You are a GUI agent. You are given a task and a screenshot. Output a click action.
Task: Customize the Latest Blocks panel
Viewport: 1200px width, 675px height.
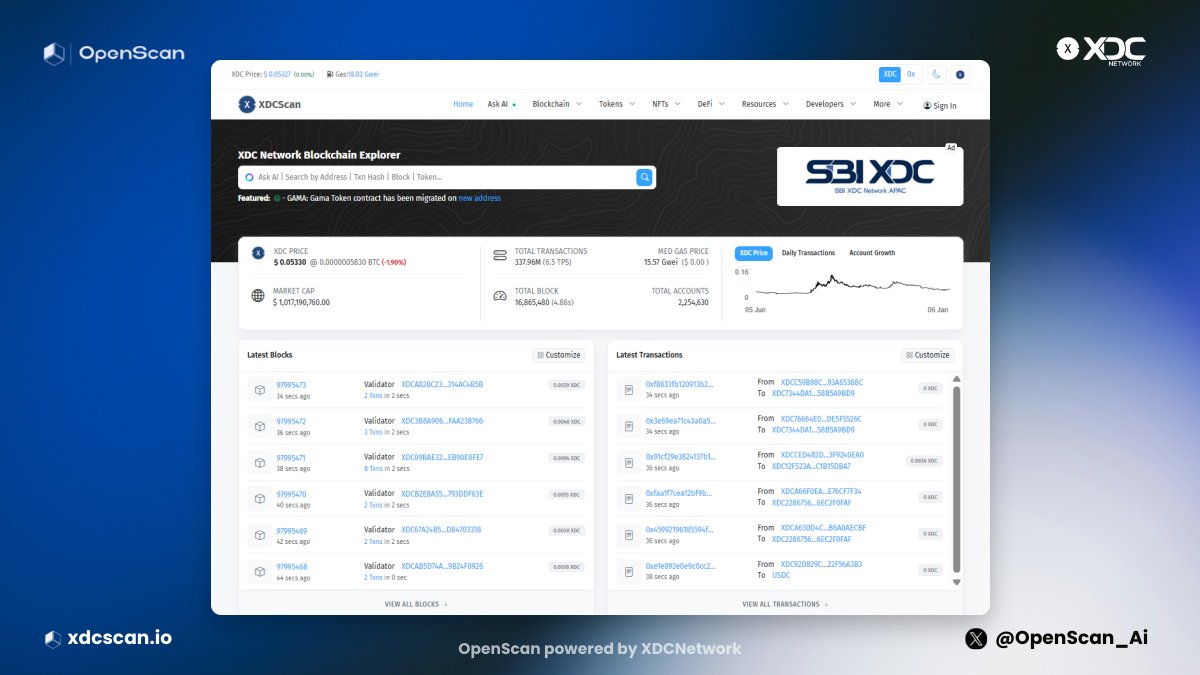[558, 355]
